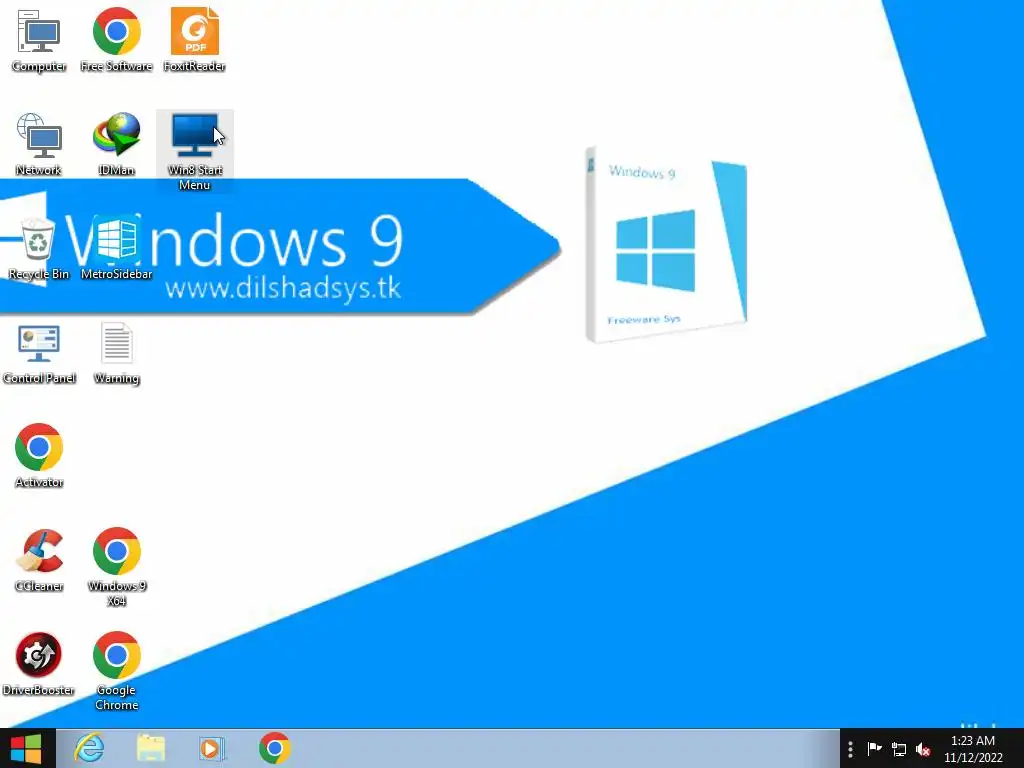The width and height of the screenshot is (1024, 768).
Task: Open Chrome from the taskbar
Action: pyautogui.click(x=274, y=748)
